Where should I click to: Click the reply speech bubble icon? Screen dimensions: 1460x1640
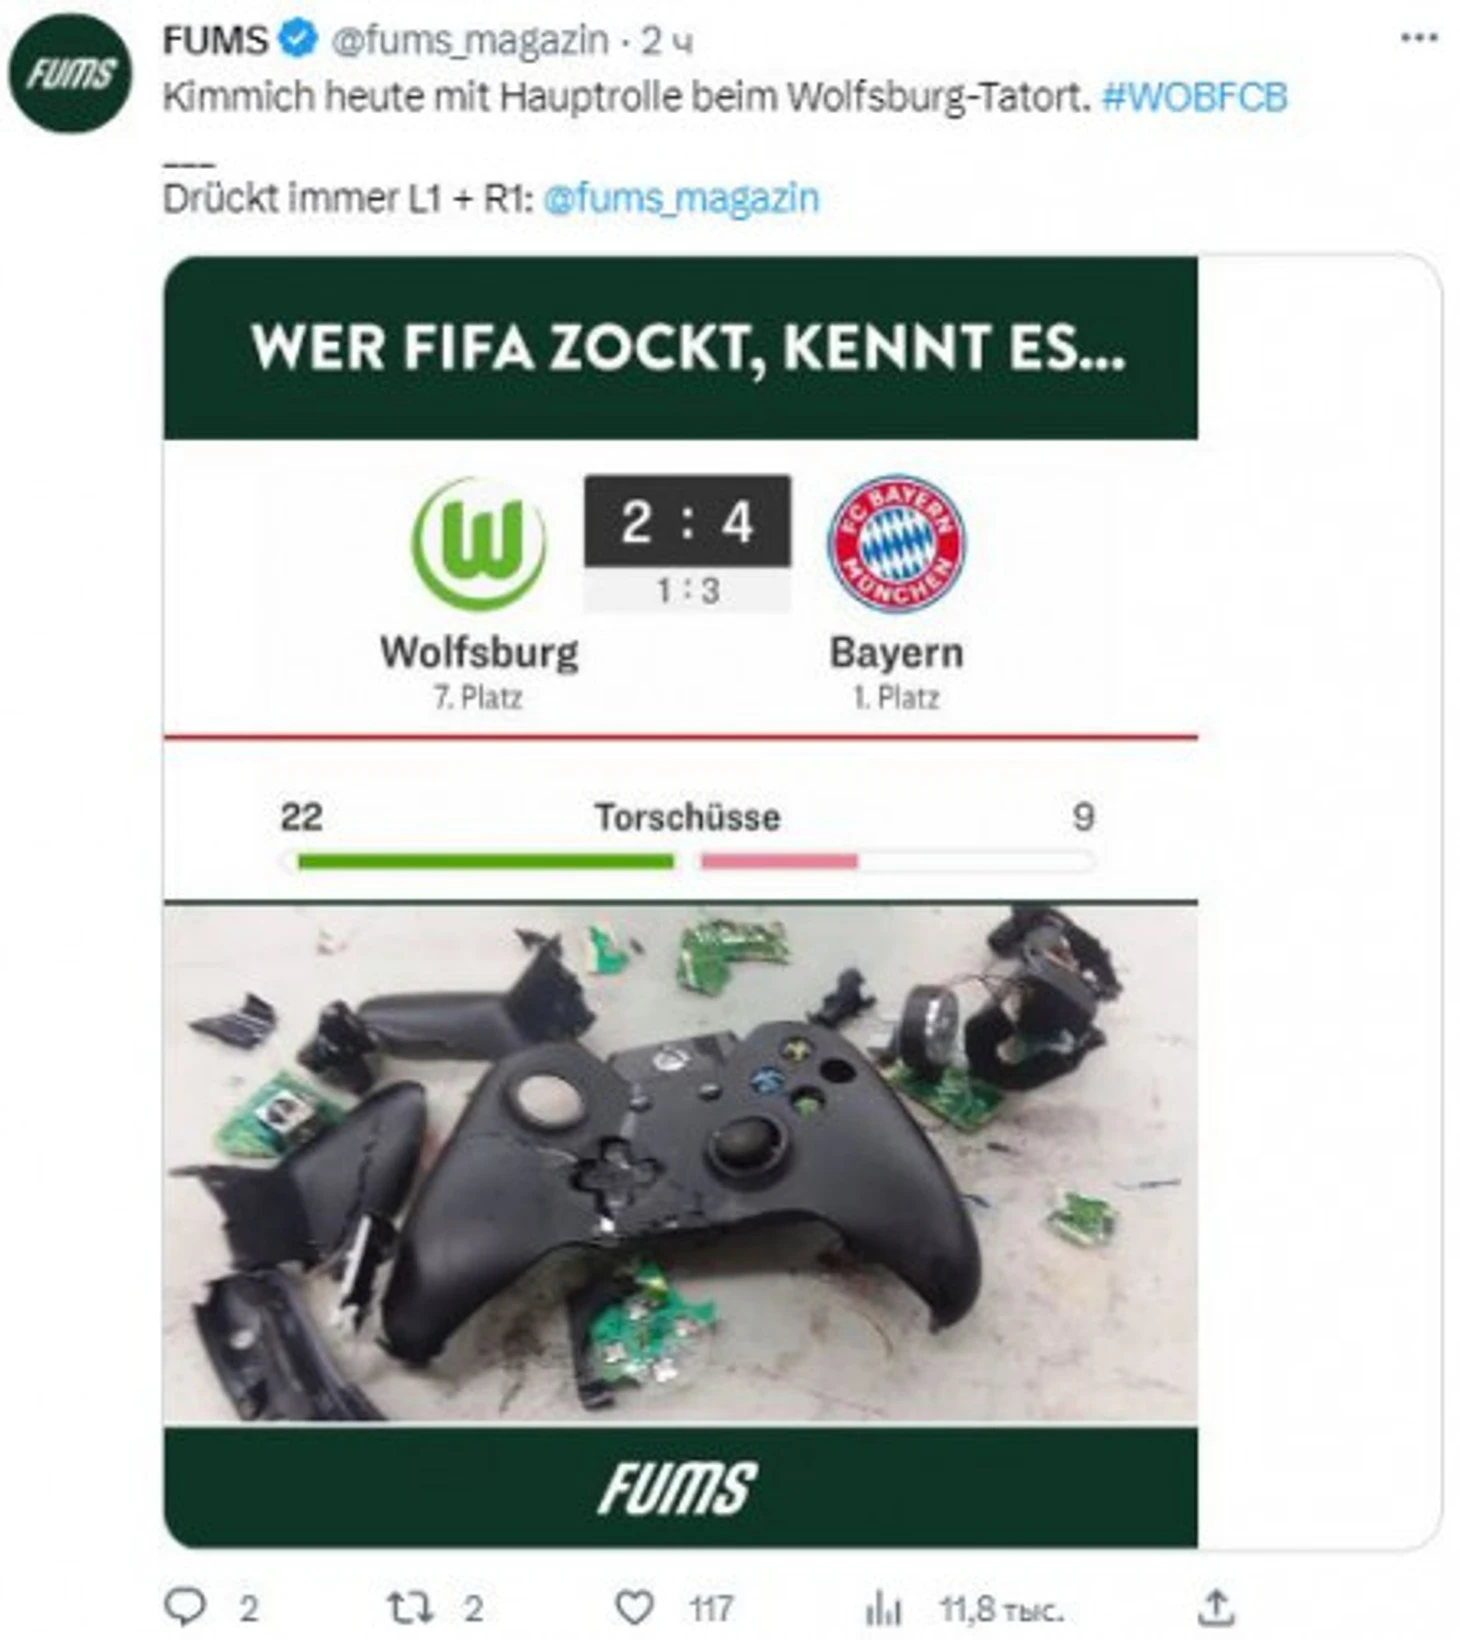(185, 1606)
